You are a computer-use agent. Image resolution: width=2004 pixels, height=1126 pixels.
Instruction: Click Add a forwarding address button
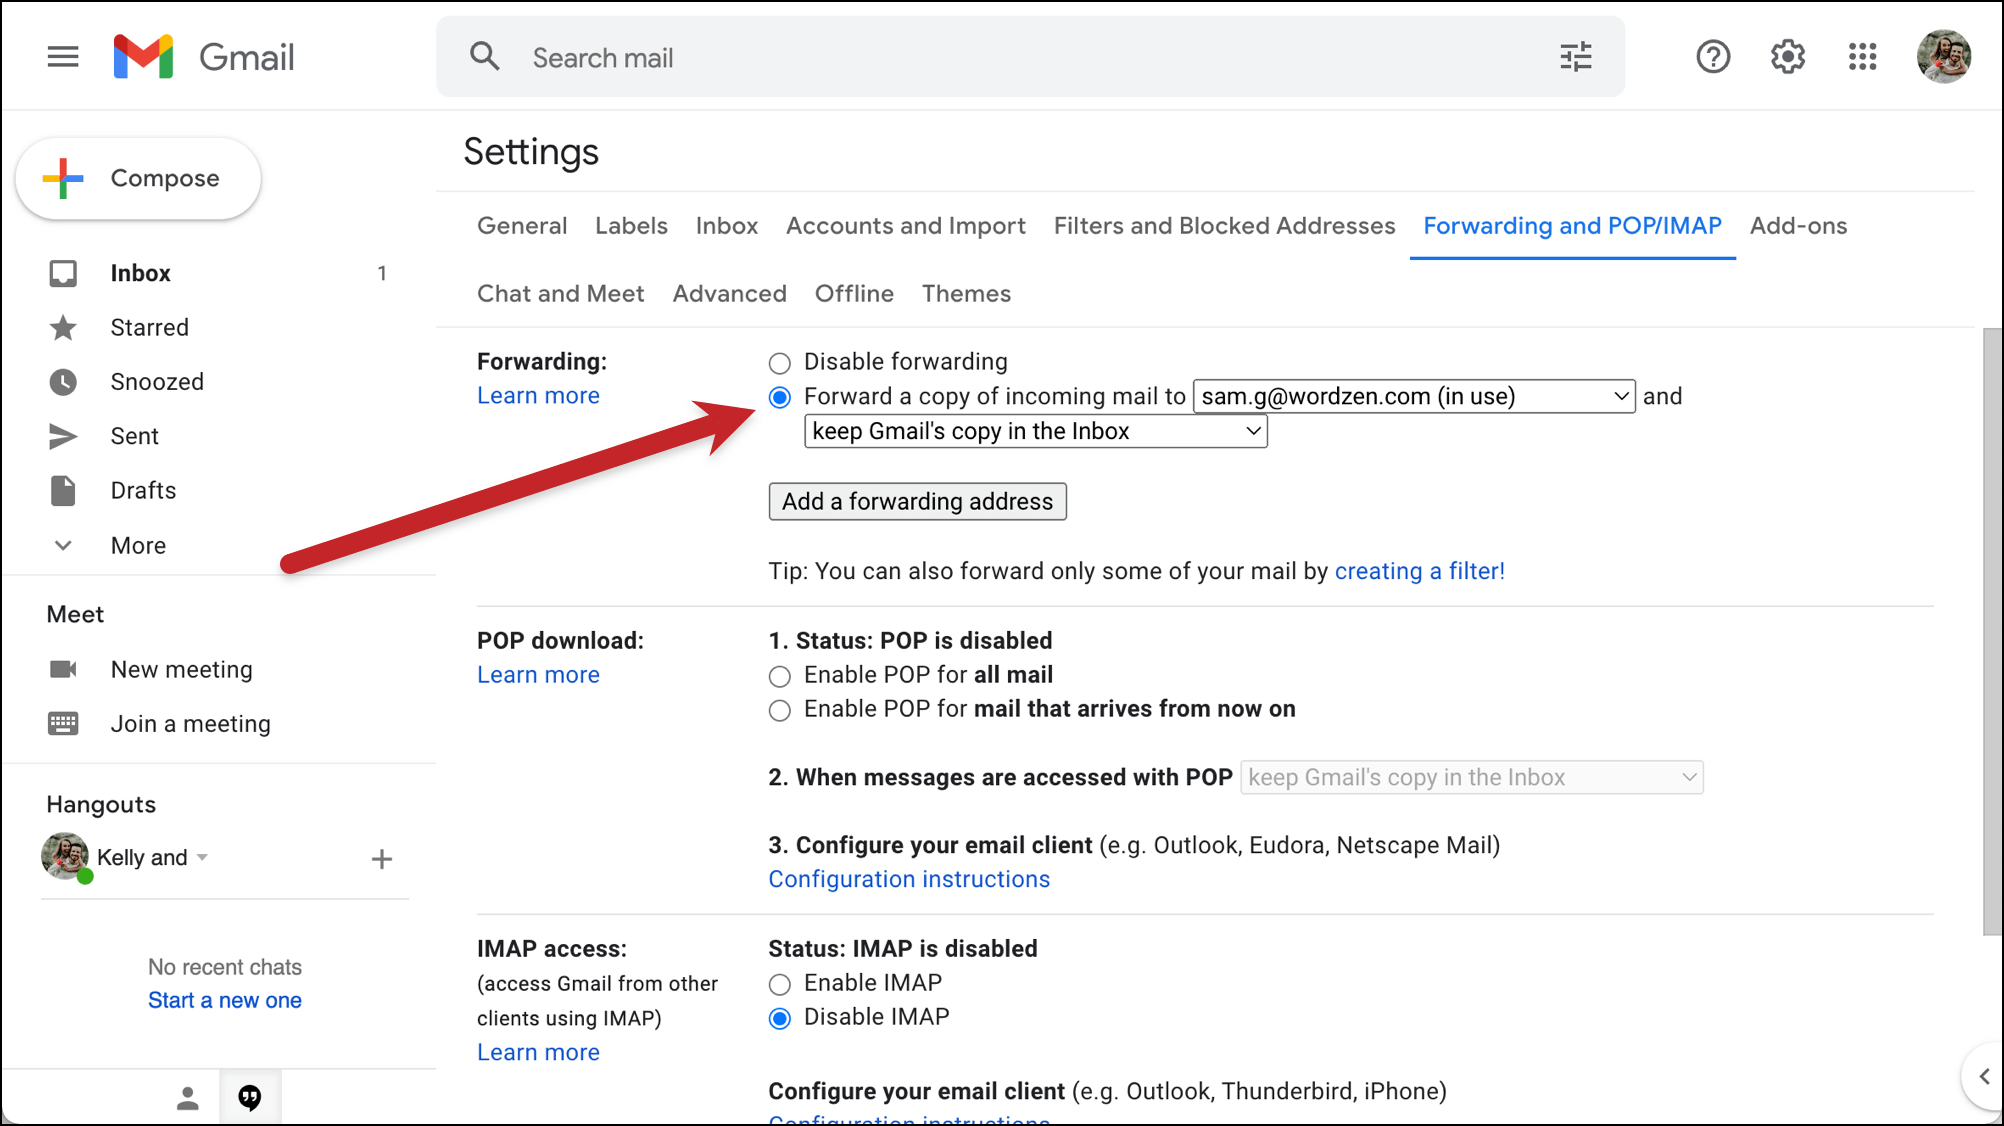917,502
